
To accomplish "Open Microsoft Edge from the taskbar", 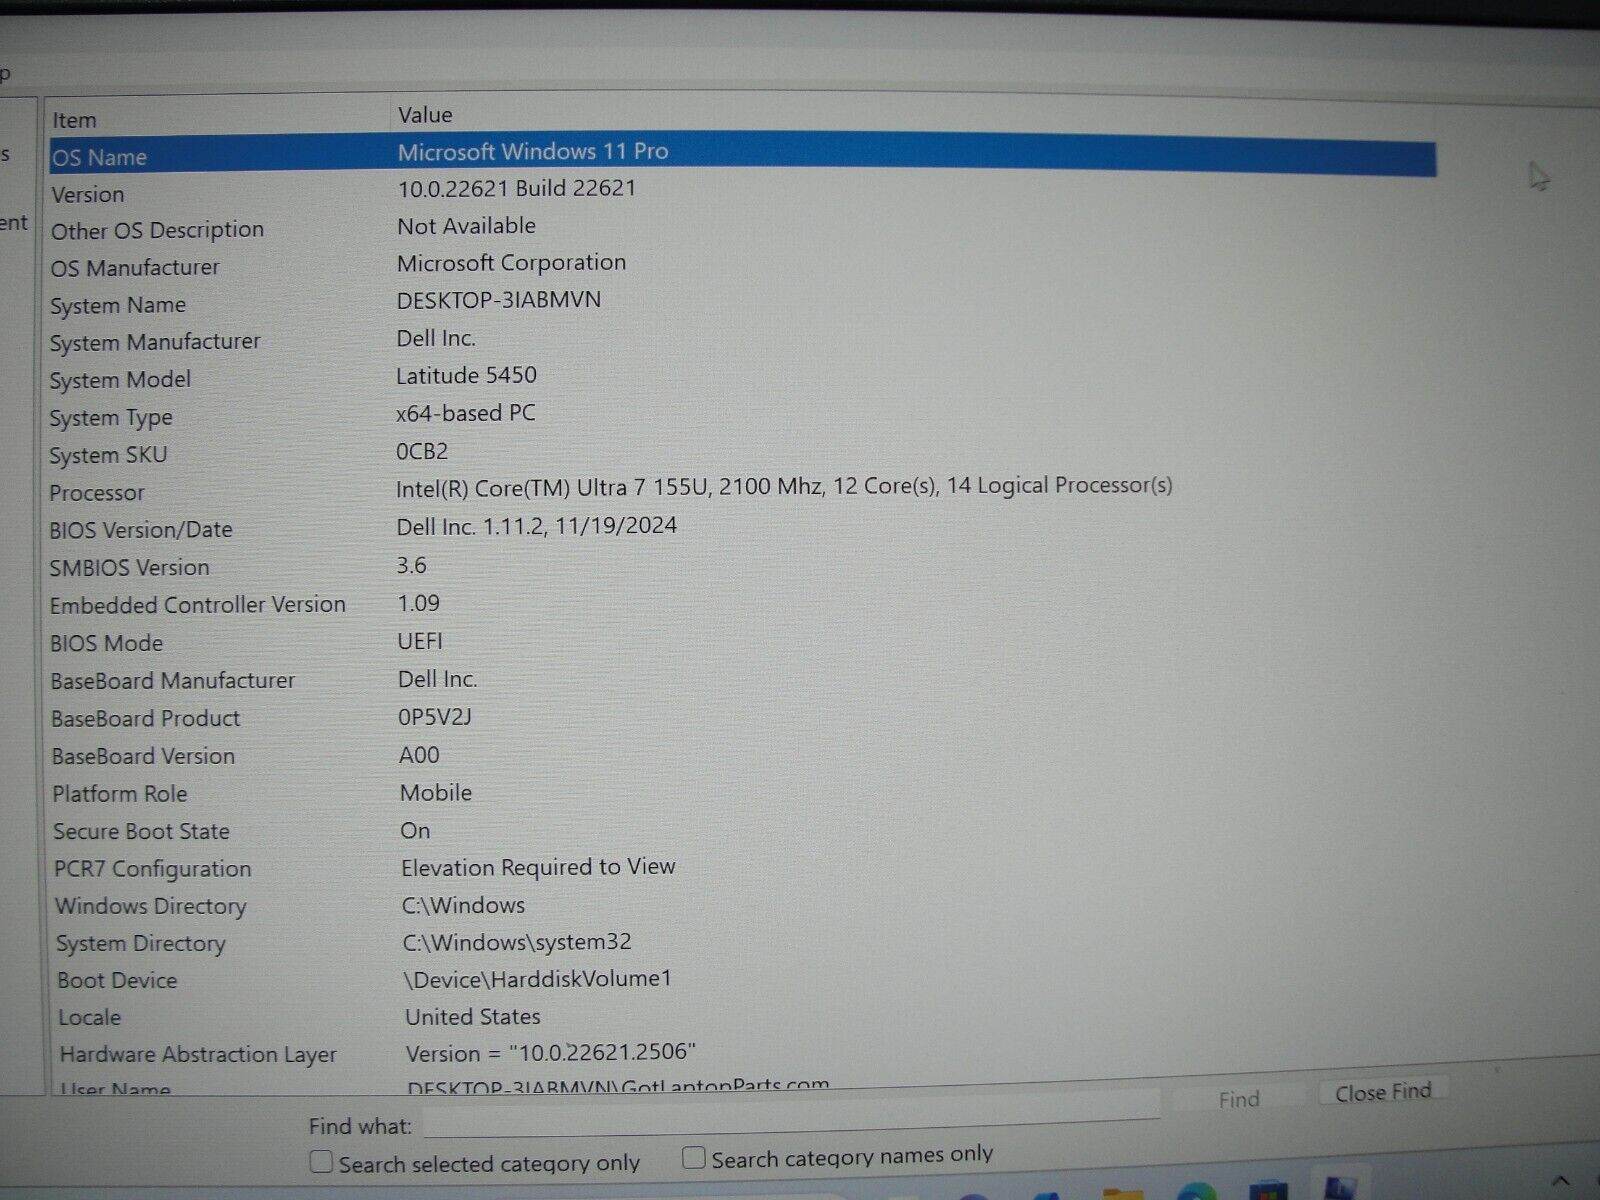I will click(1195, 1192).
